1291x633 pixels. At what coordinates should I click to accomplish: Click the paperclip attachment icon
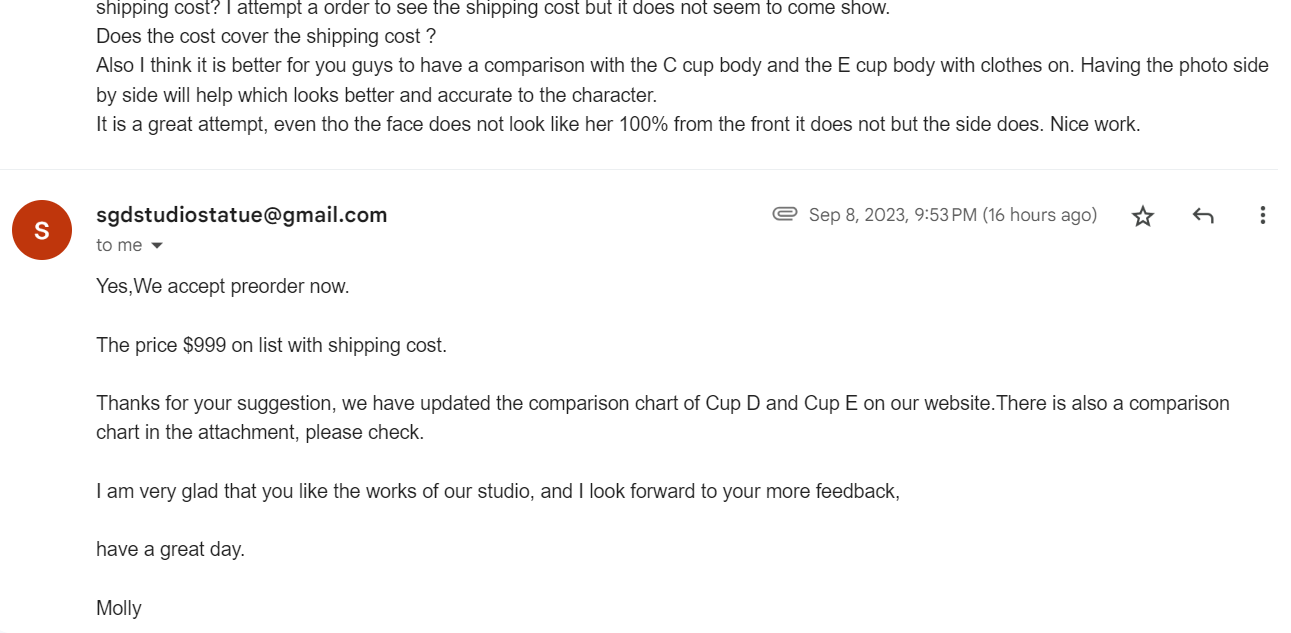pyautogui.click(x=785, y=214)
